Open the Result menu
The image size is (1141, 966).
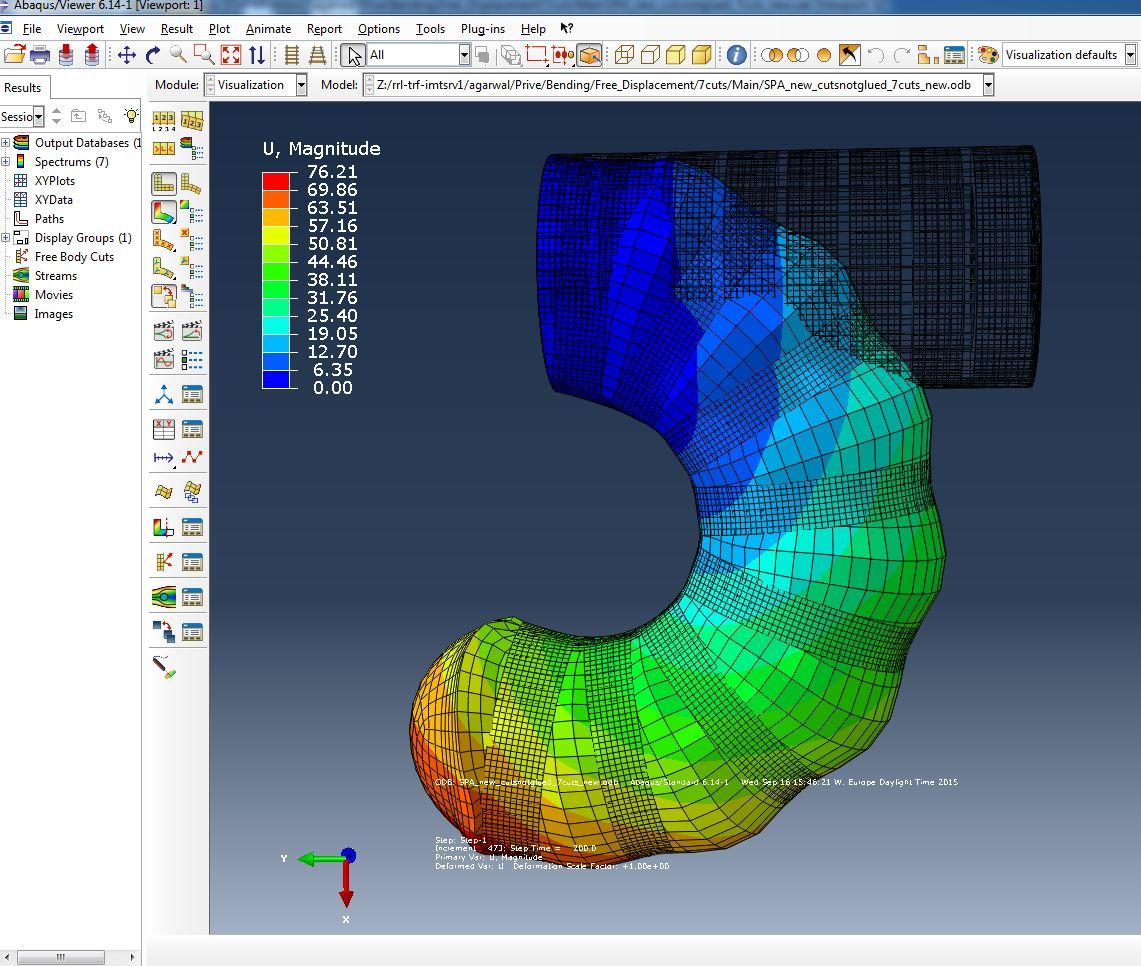pos(176,29)
